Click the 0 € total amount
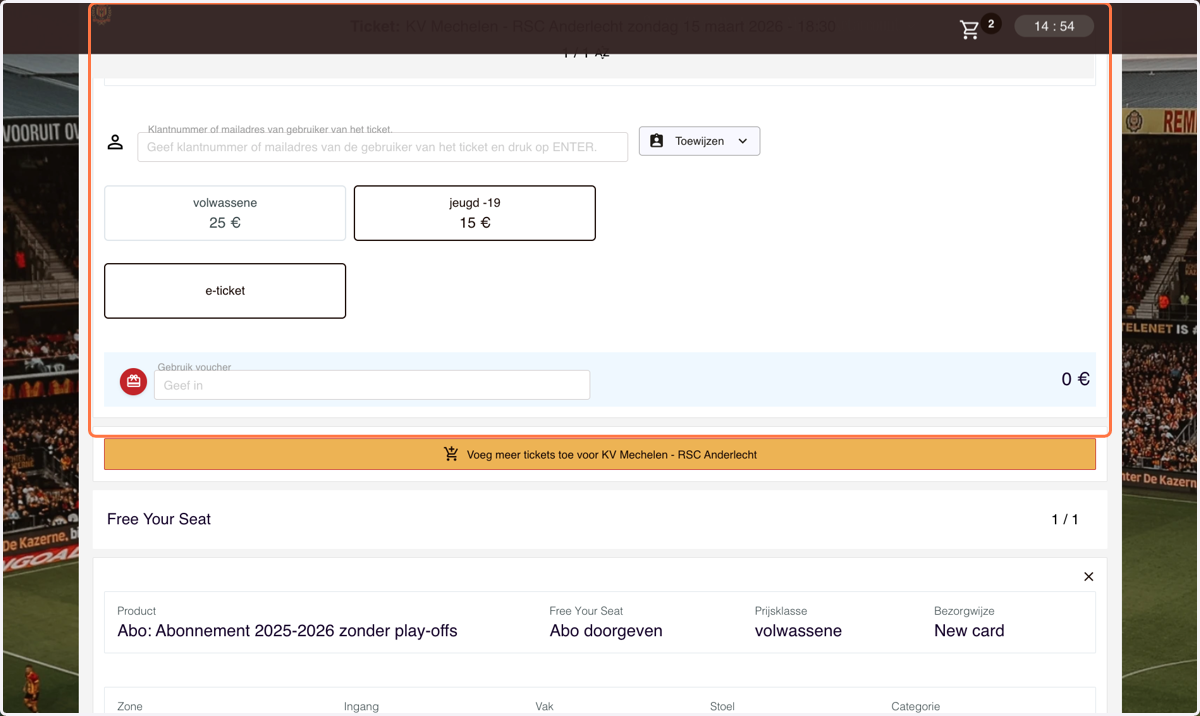The height and width of the screenshot is (716, 1200). (1076, 379)
